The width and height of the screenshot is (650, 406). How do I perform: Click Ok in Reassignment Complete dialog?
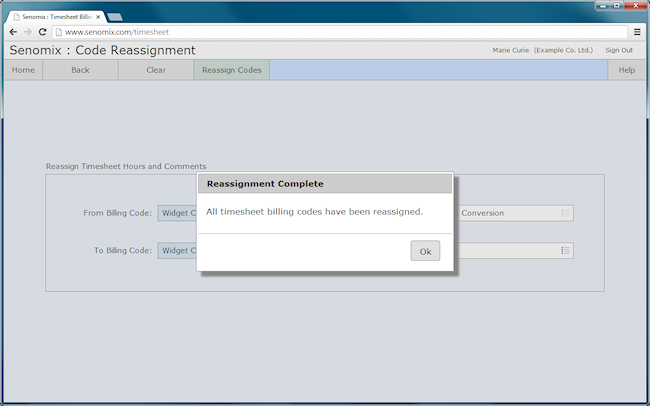(425, 251)
